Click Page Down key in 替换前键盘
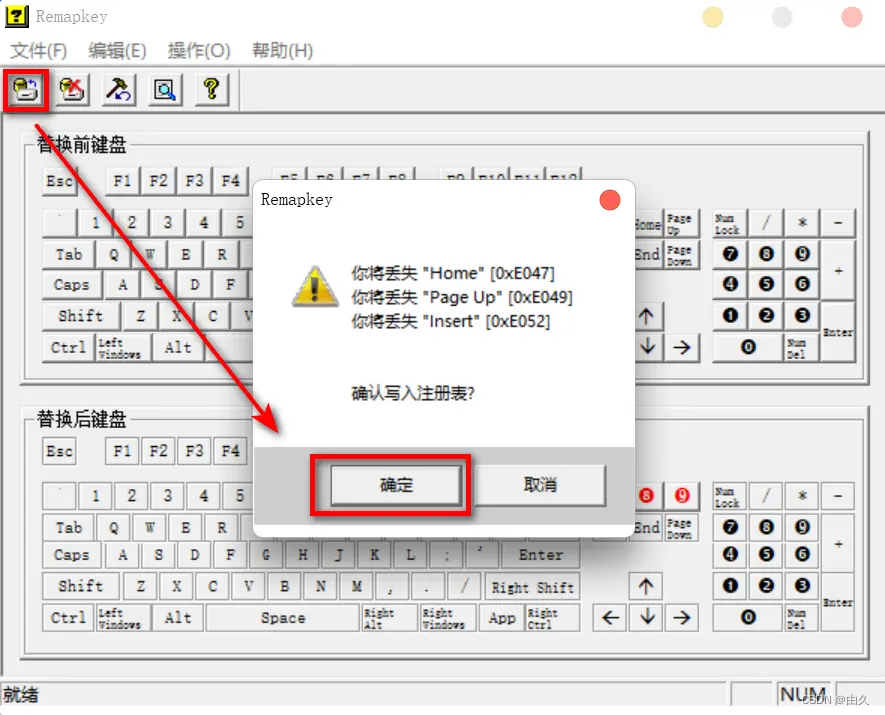This screenshot has width=885, height=715. (682, 255)
